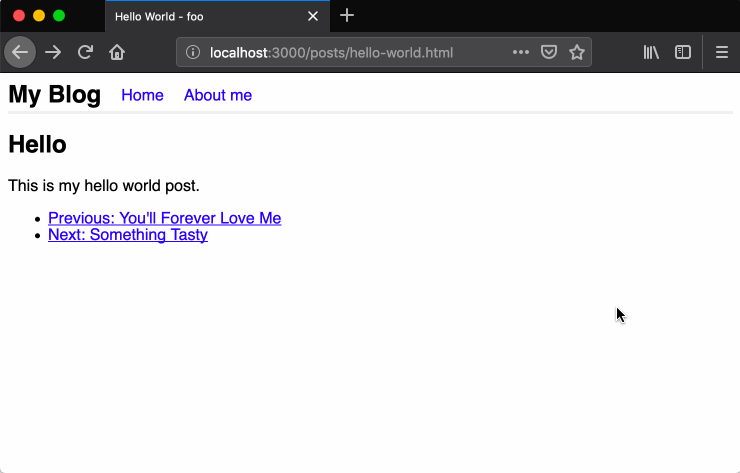Go to the browser home page icon
This screenshot has height=473, width=740.
point(117,52)
